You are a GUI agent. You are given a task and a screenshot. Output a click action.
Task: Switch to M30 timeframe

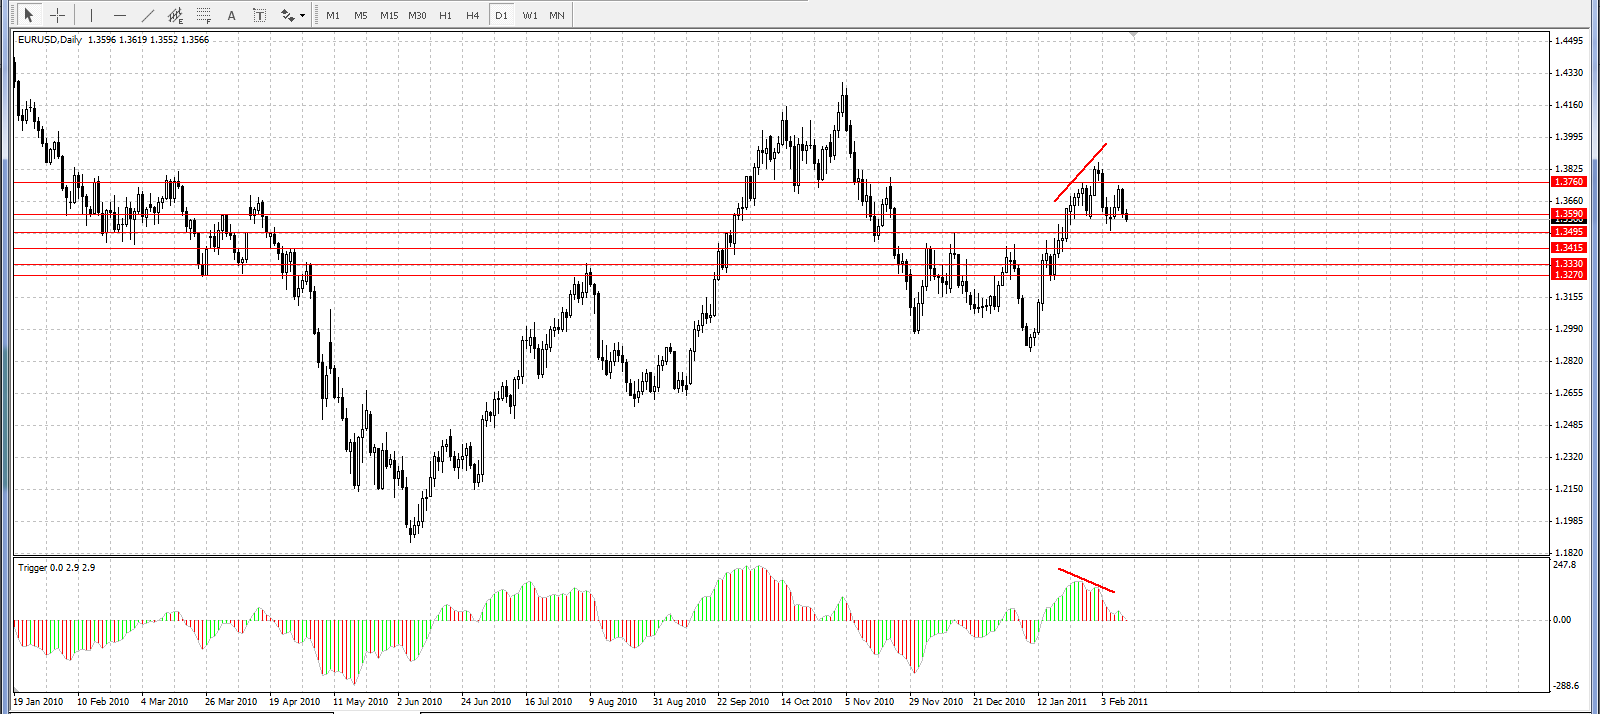418,15
